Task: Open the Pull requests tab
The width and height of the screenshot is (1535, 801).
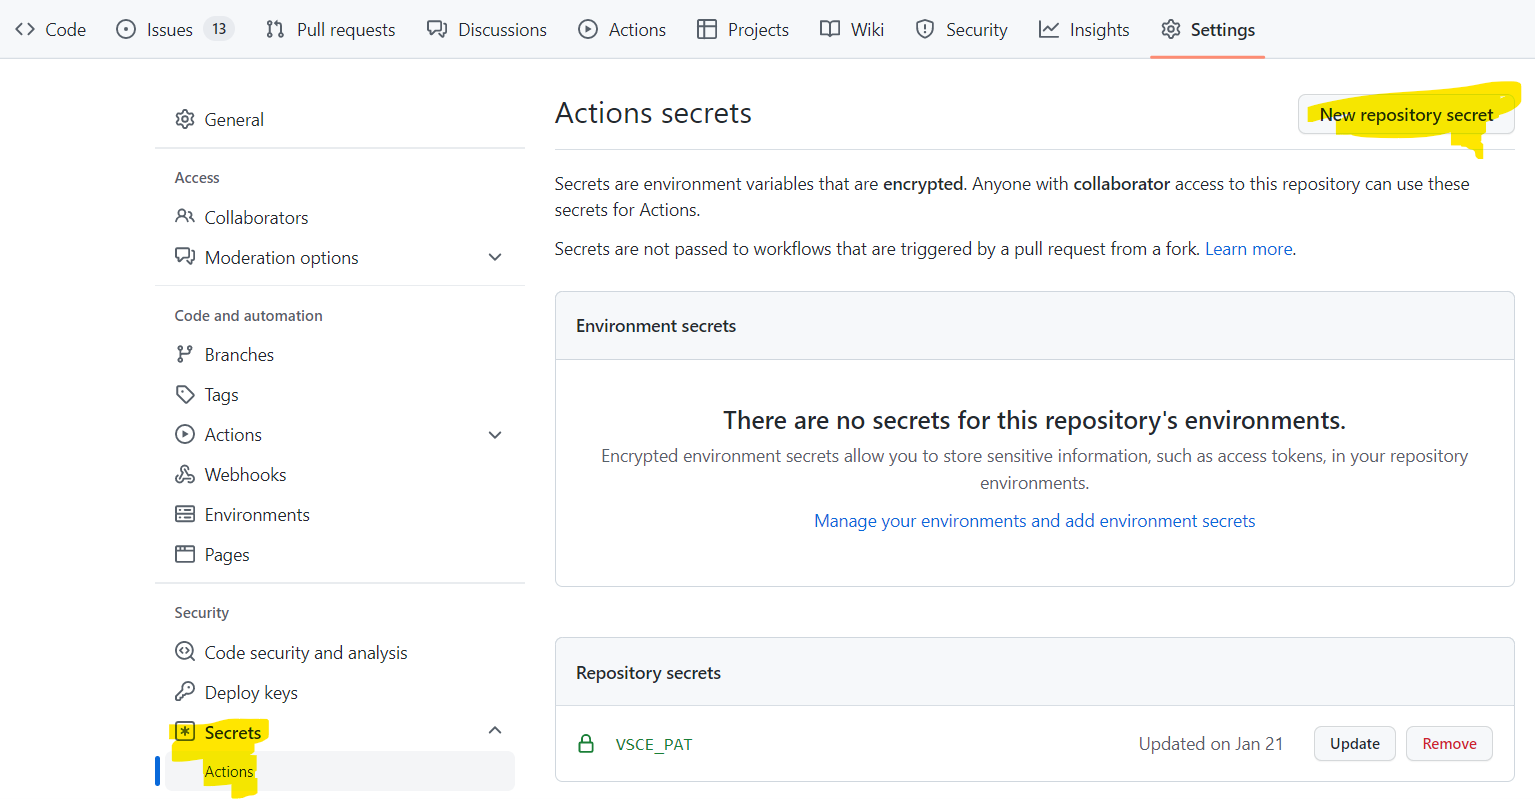Action: (x=331, y=29)
